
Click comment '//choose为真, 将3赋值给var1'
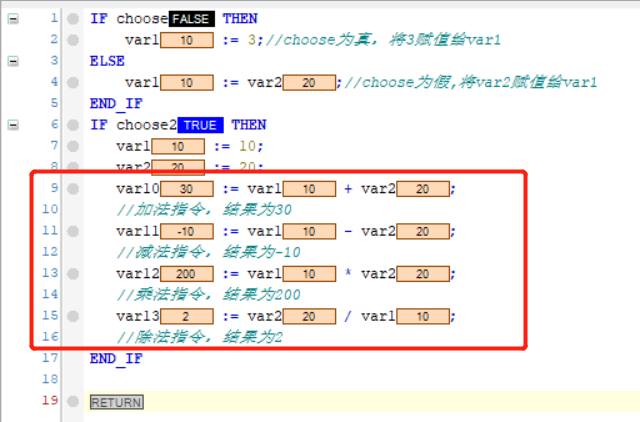click(383, 40)
